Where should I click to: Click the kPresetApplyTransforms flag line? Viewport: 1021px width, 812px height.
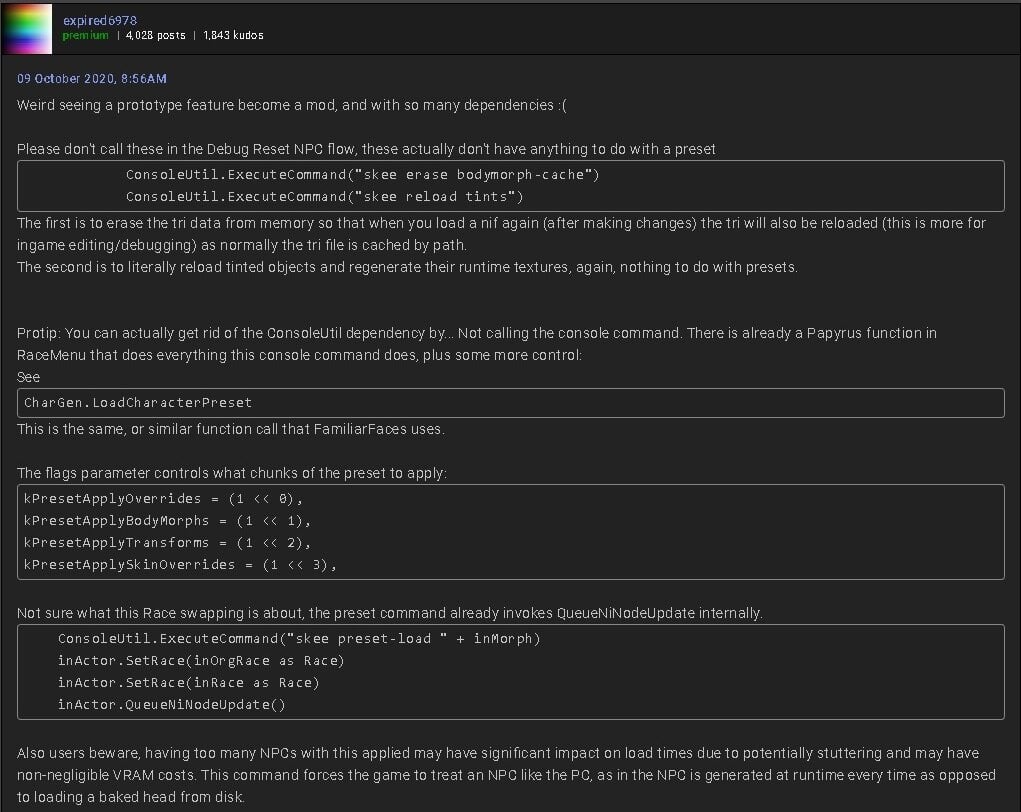click(167, 543)
